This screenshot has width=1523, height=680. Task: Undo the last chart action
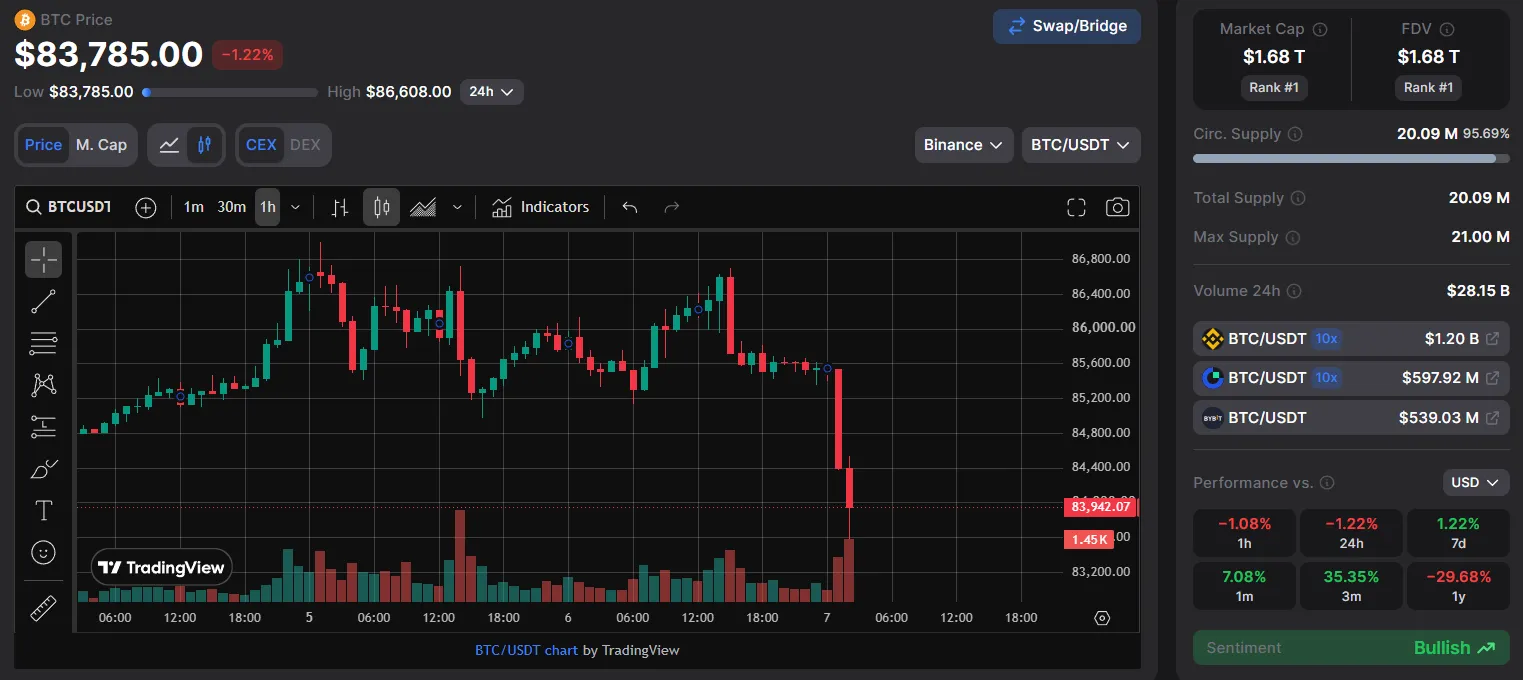[630, 207]
